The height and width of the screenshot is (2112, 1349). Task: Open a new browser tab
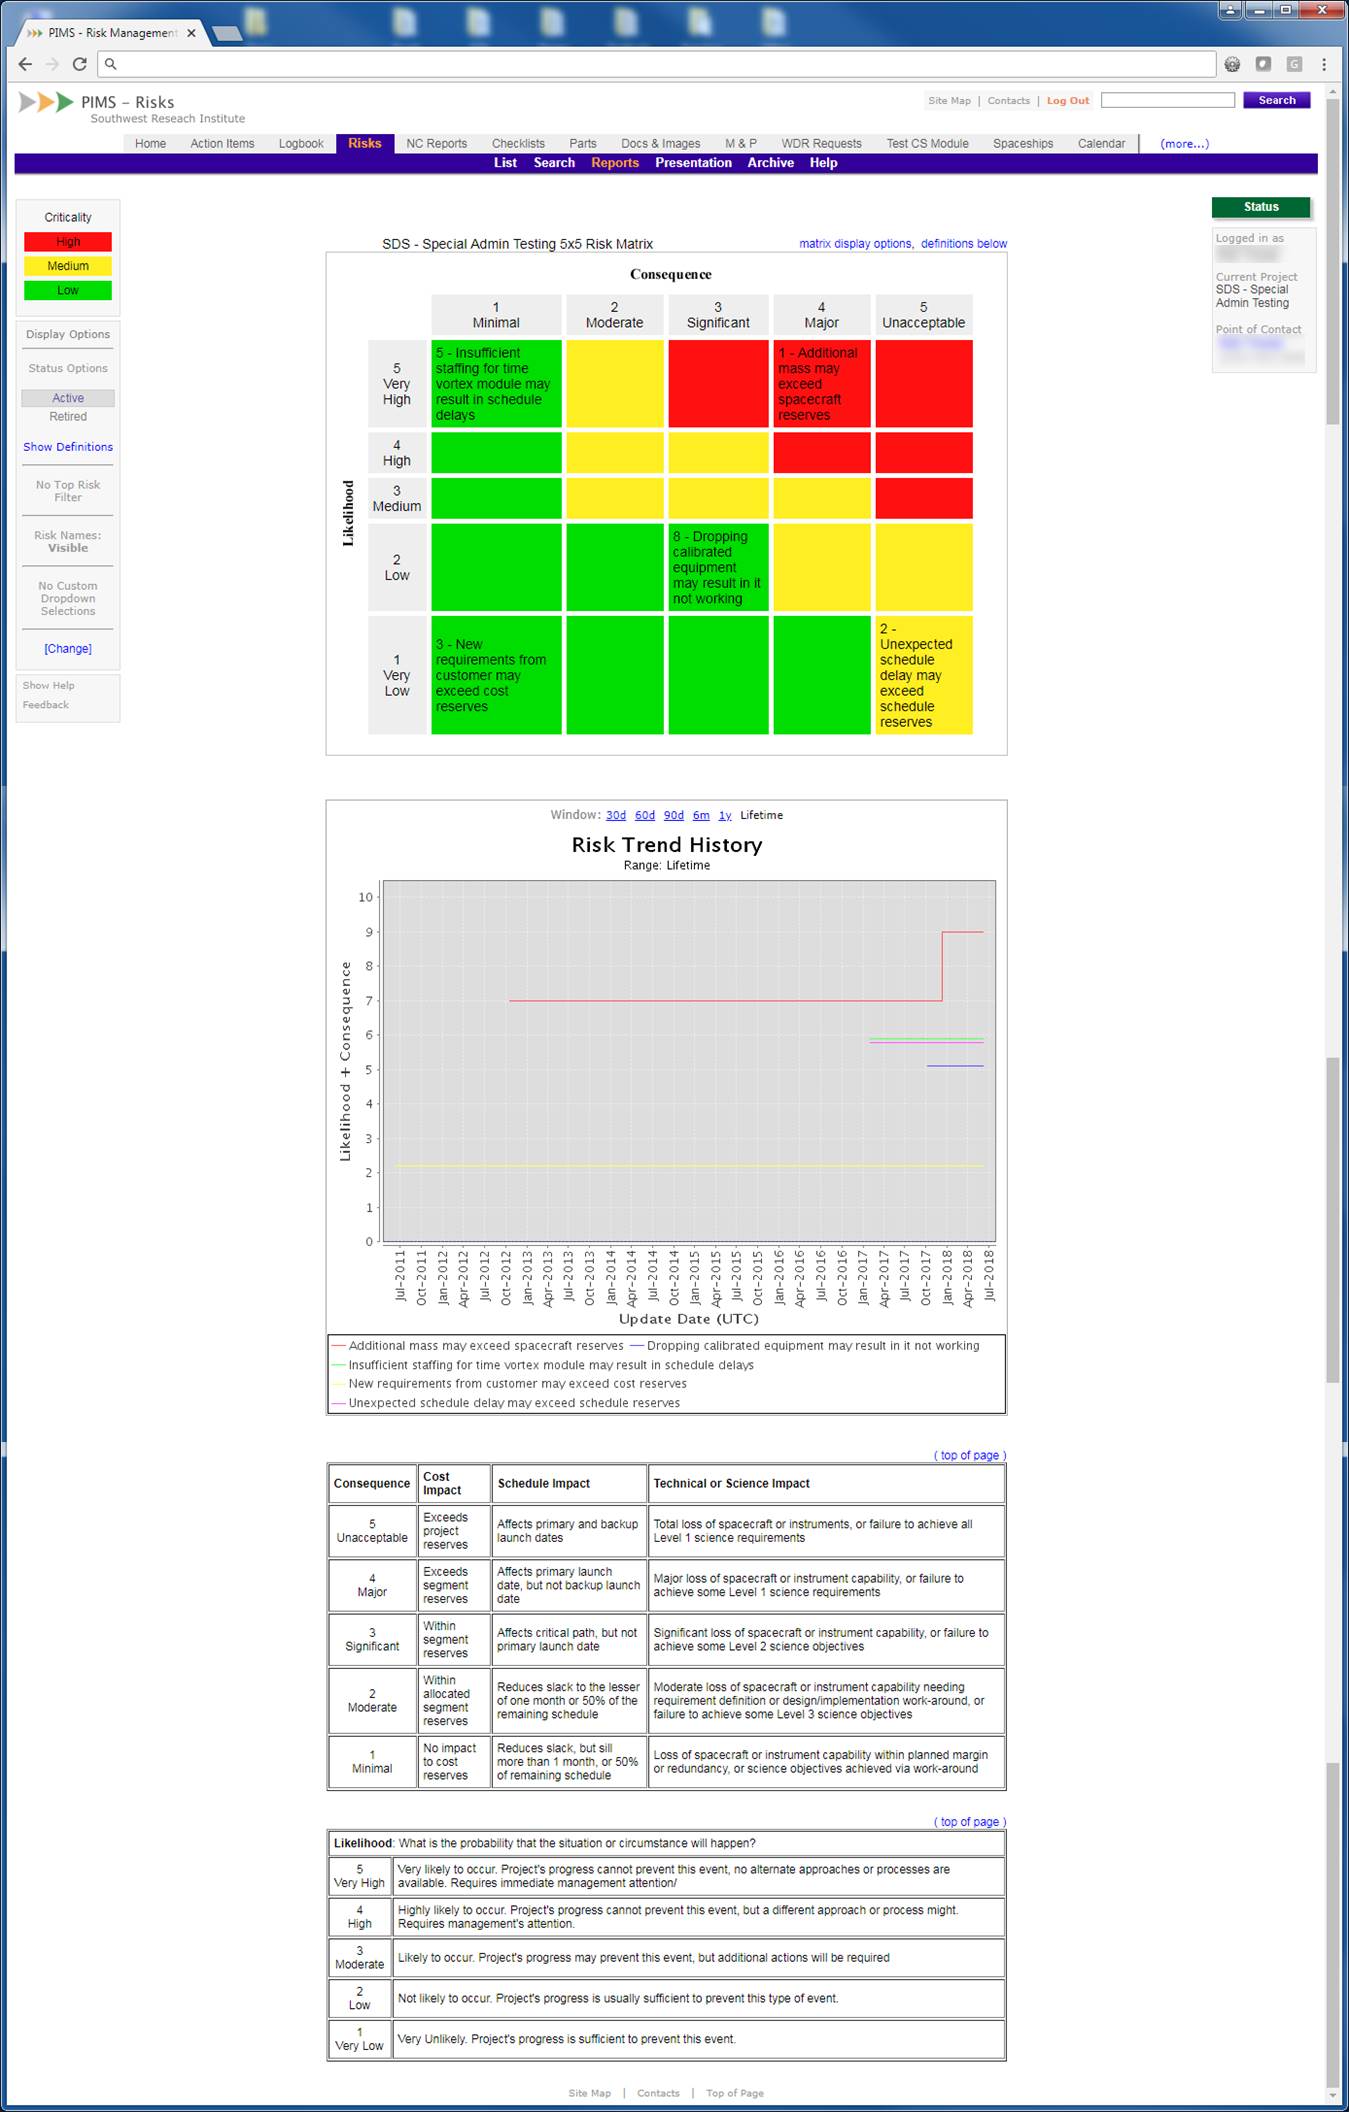[x=228, y=34]
